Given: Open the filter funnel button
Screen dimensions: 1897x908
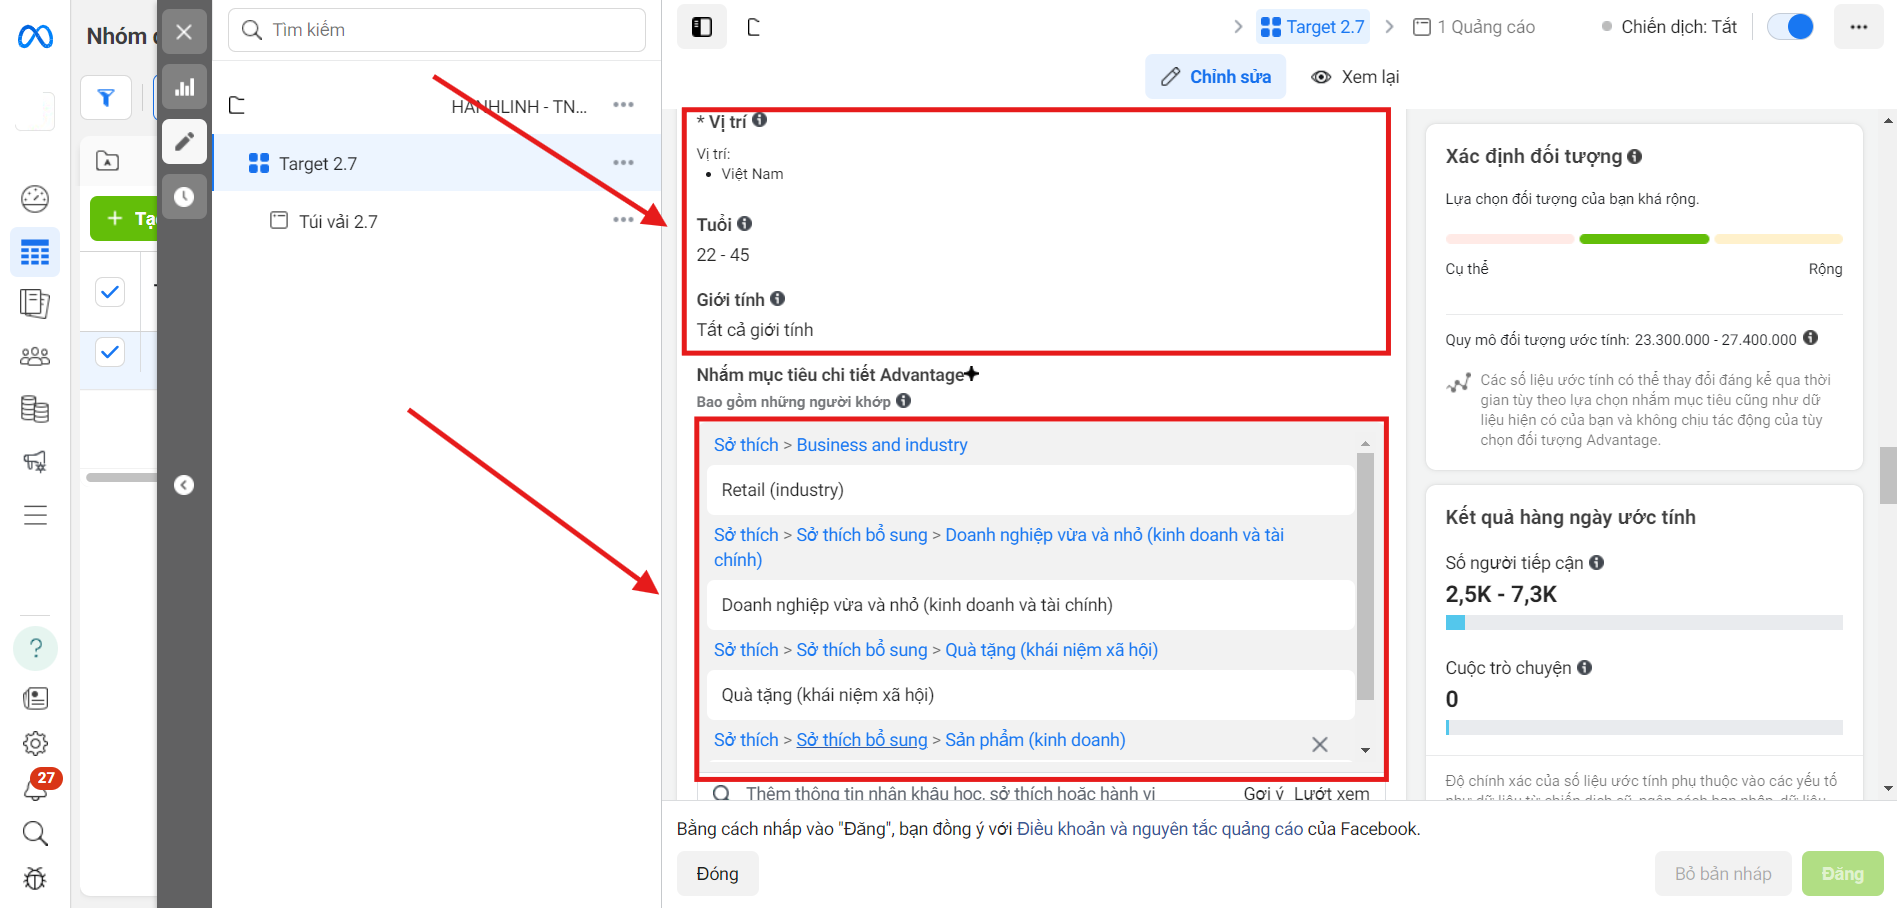Looking at the screenshot, I should [106, 98].
